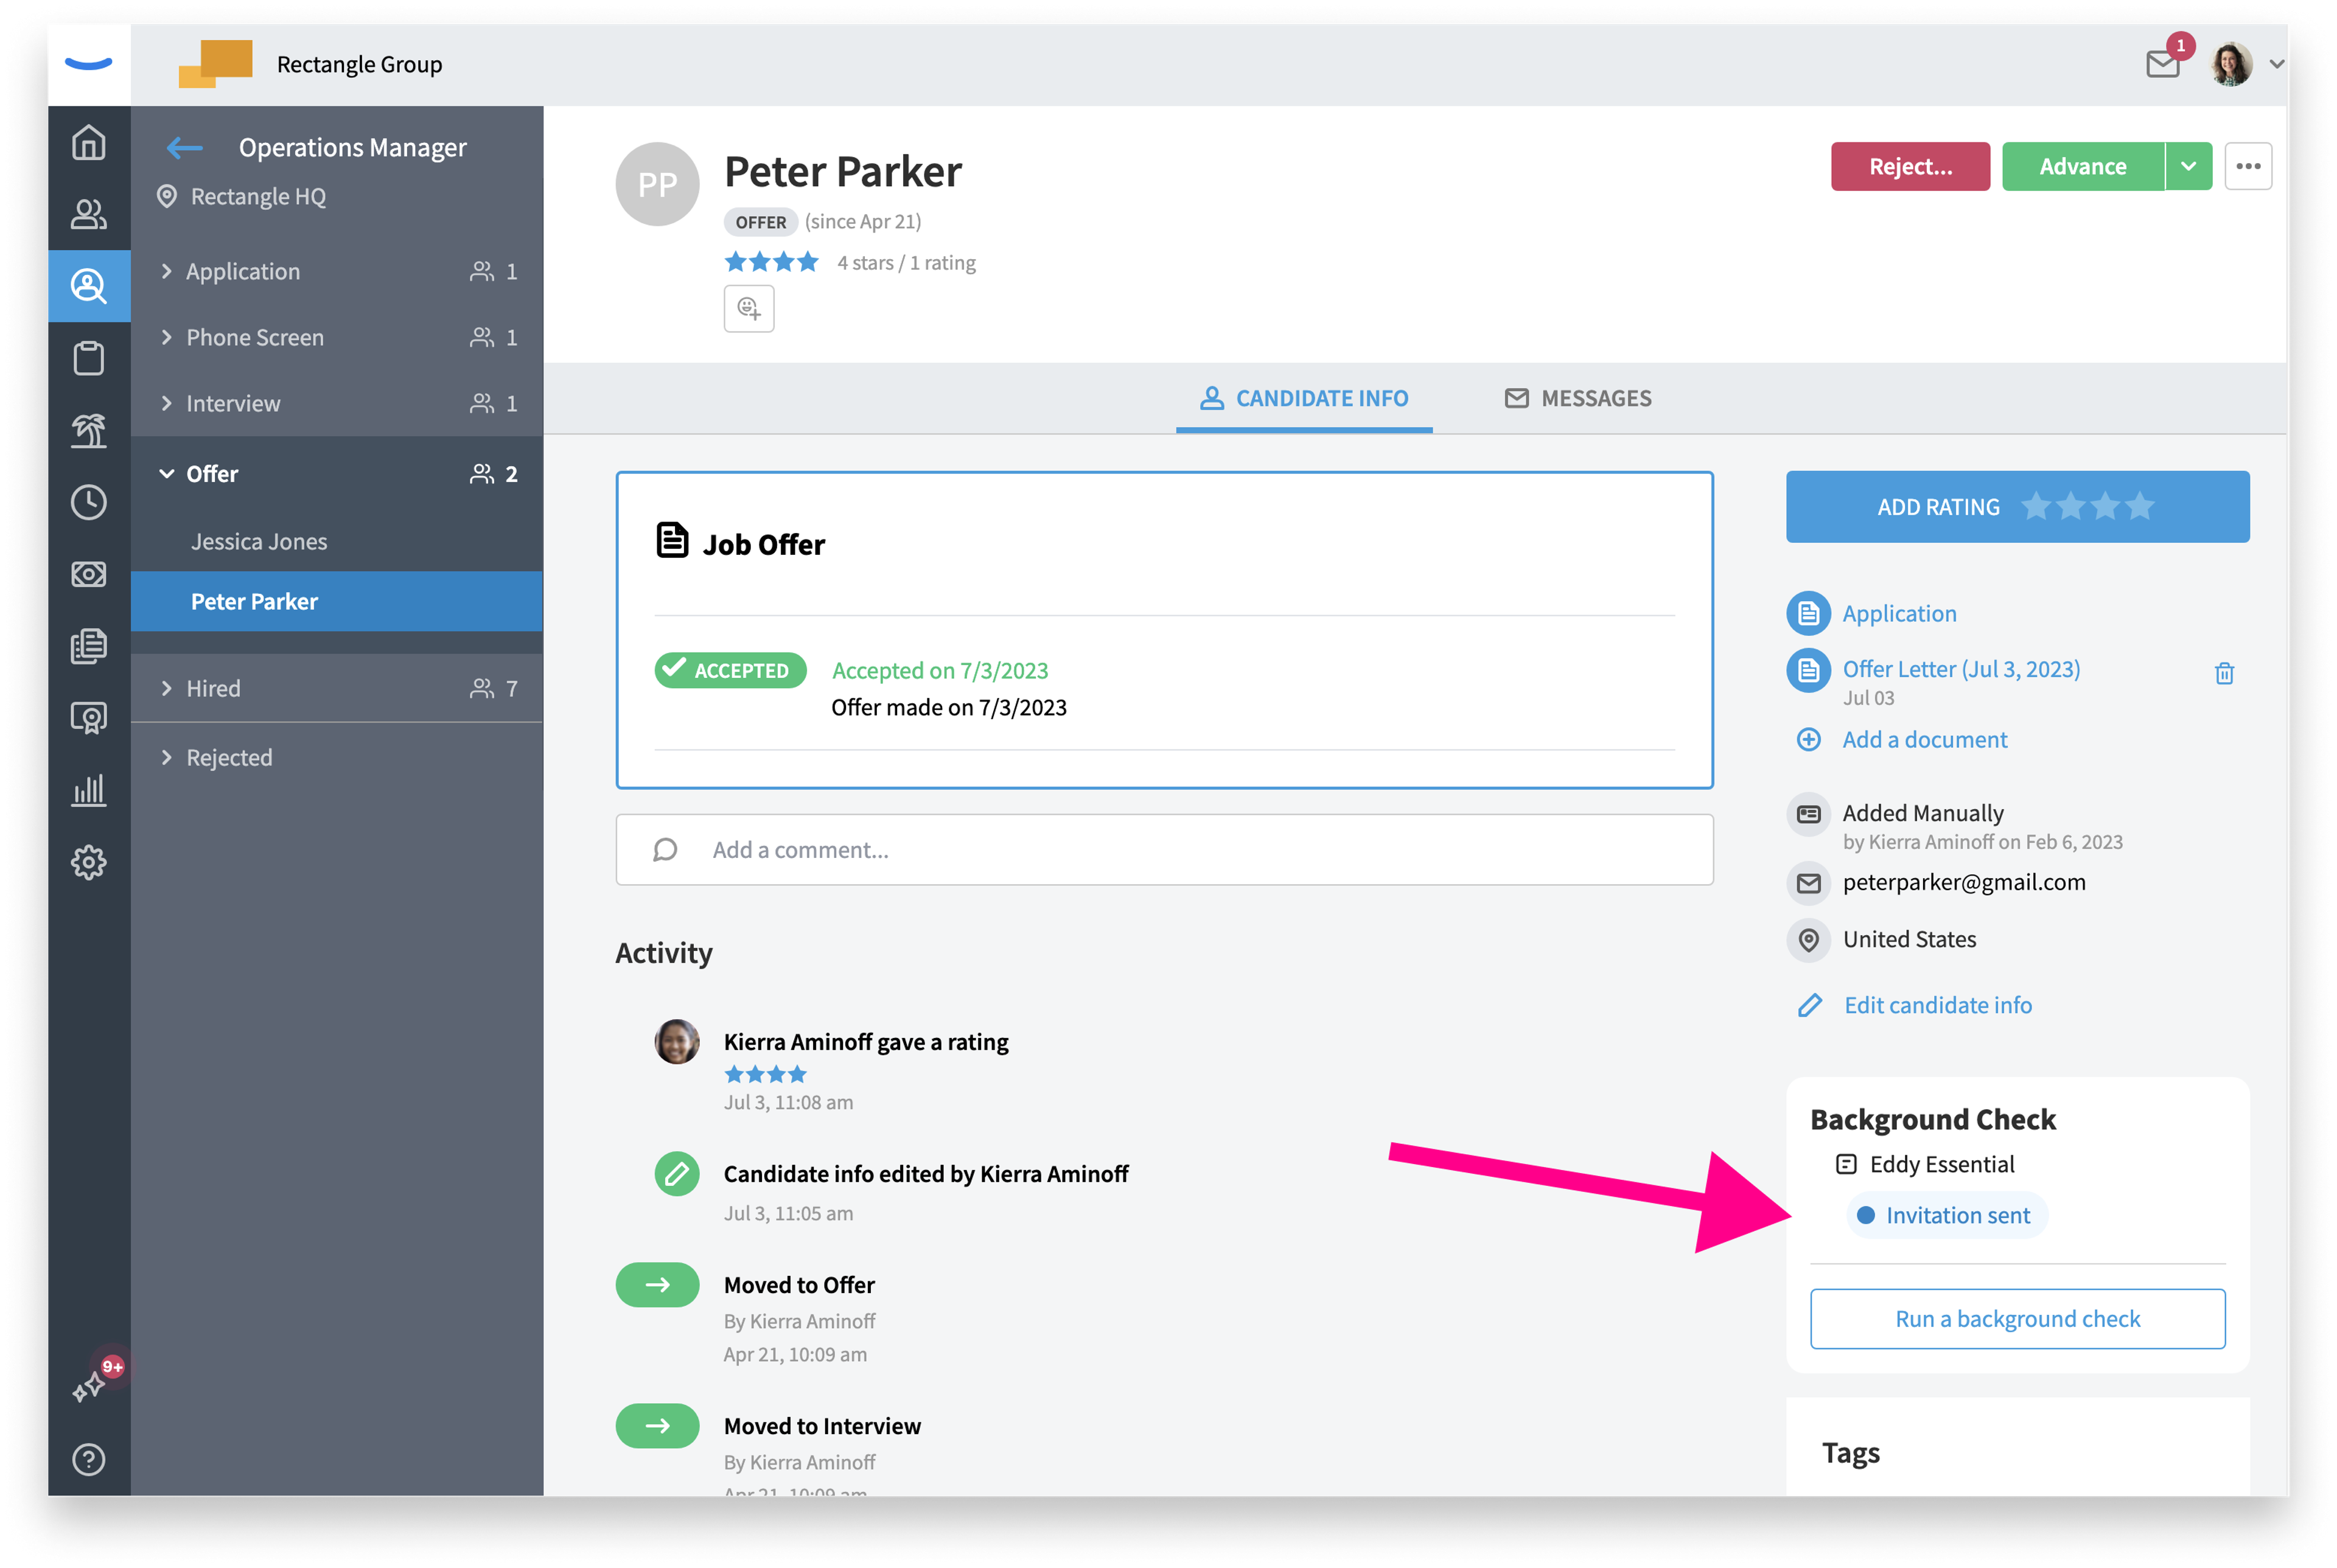Click the 4 stars / 1 rating text
Image resolution: width=2337 pixels, height=1568 pixels.
[x=906, y=263]
